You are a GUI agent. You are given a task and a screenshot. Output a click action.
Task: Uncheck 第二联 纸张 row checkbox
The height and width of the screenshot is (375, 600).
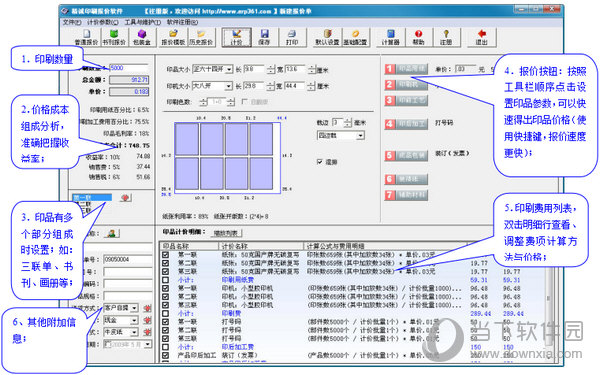tap(165, 263)
